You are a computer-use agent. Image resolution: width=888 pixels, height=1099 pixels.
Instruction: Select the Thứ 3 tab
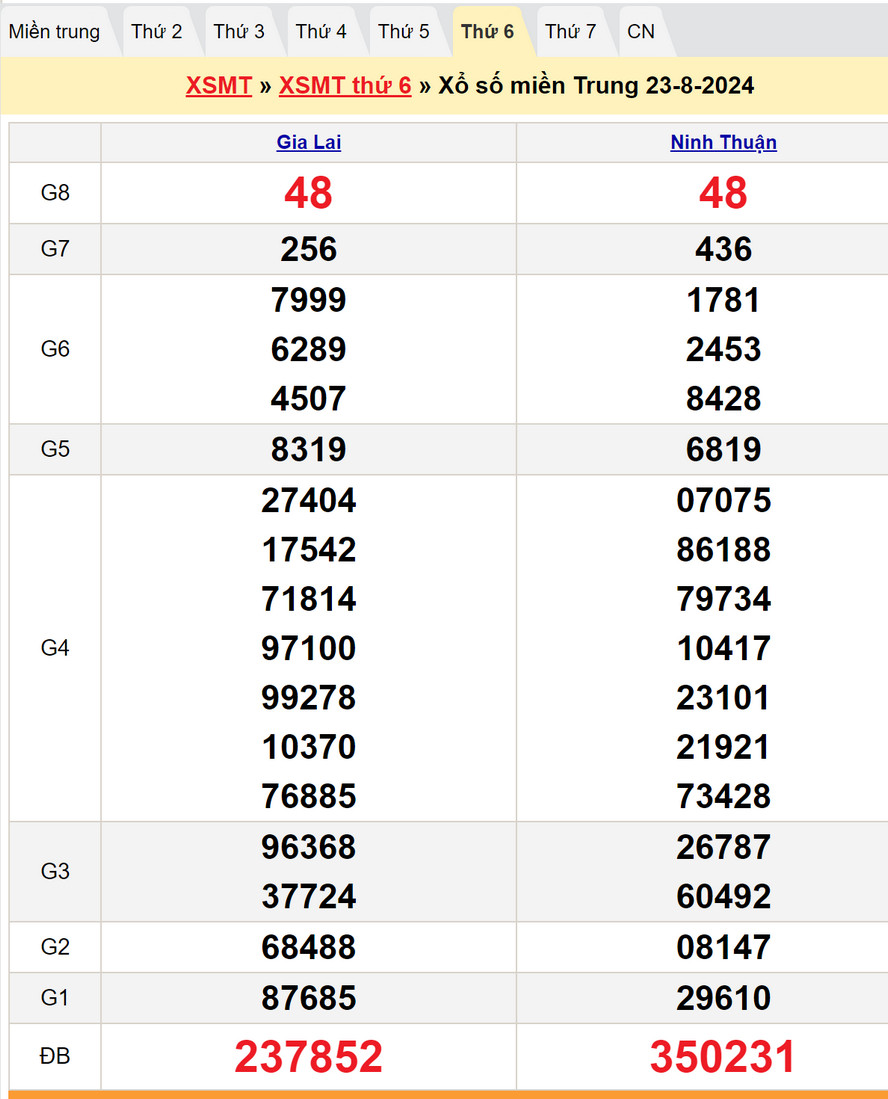[239, 32]
